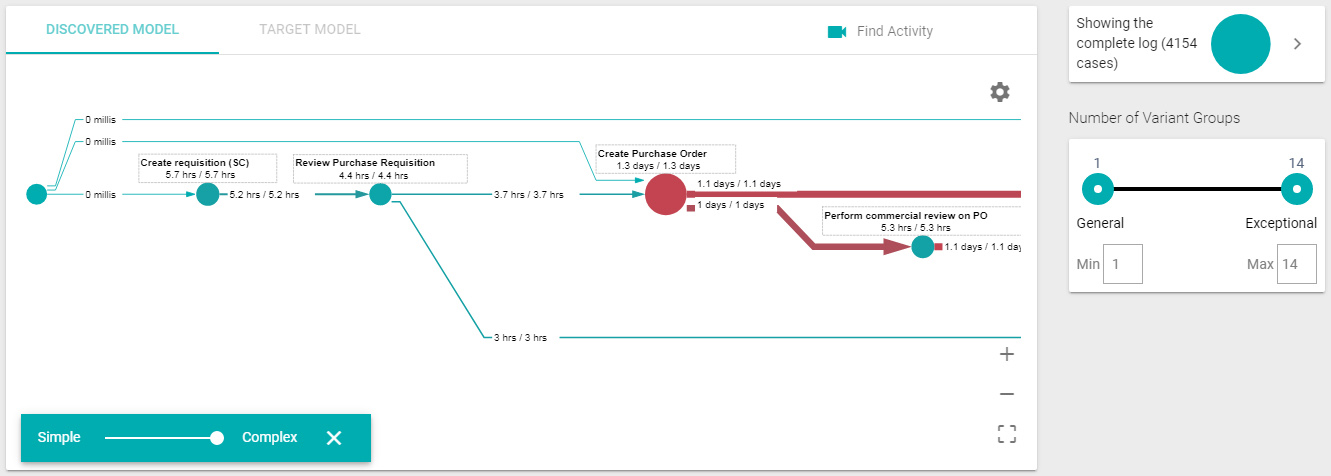
Task: Select the General variant group handle
Action: (x=1098, y=188)
